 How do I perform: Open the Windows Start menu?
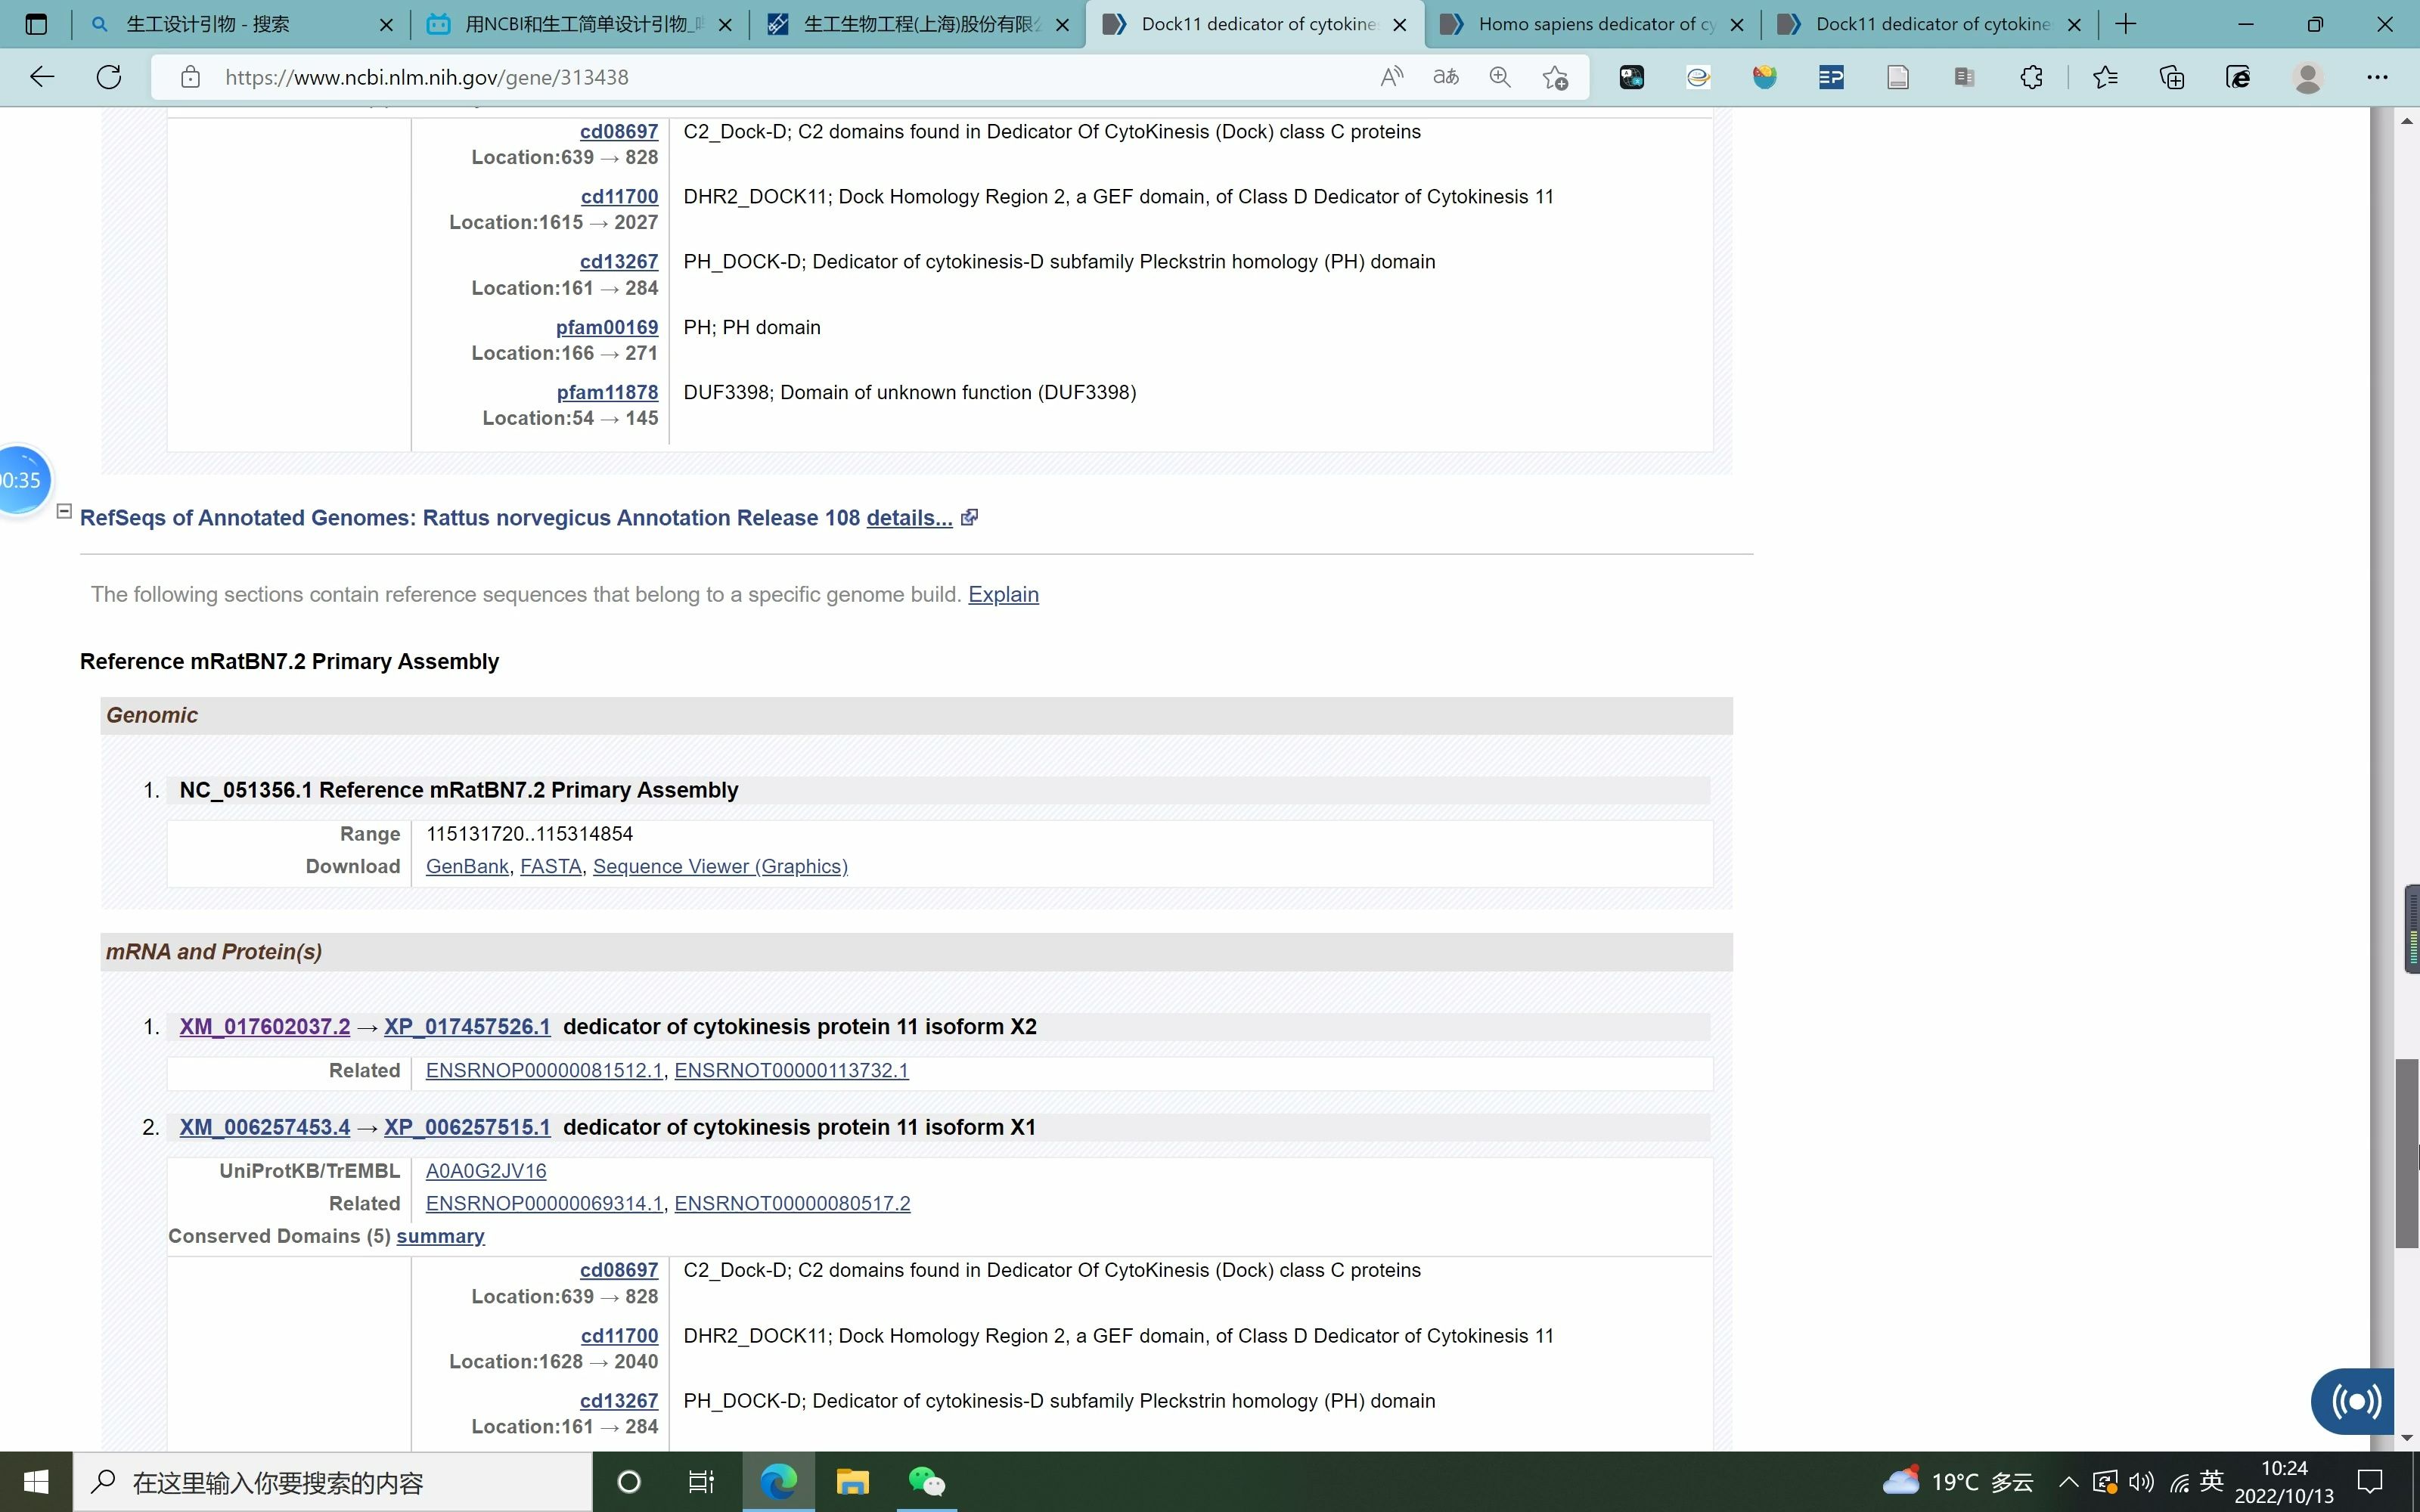[36, 1481]
